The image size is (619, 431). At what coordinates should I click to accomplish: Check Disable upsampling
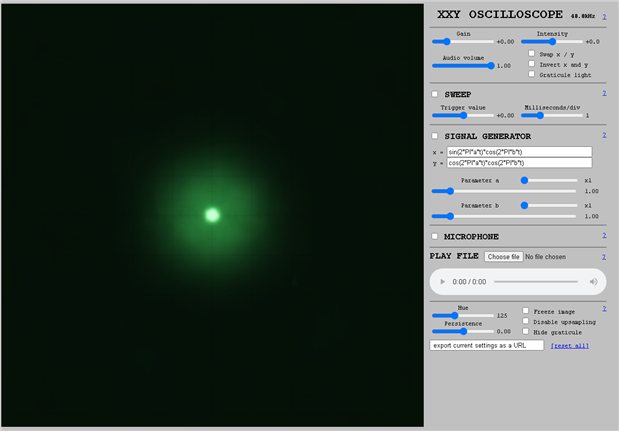click(525, 321)
